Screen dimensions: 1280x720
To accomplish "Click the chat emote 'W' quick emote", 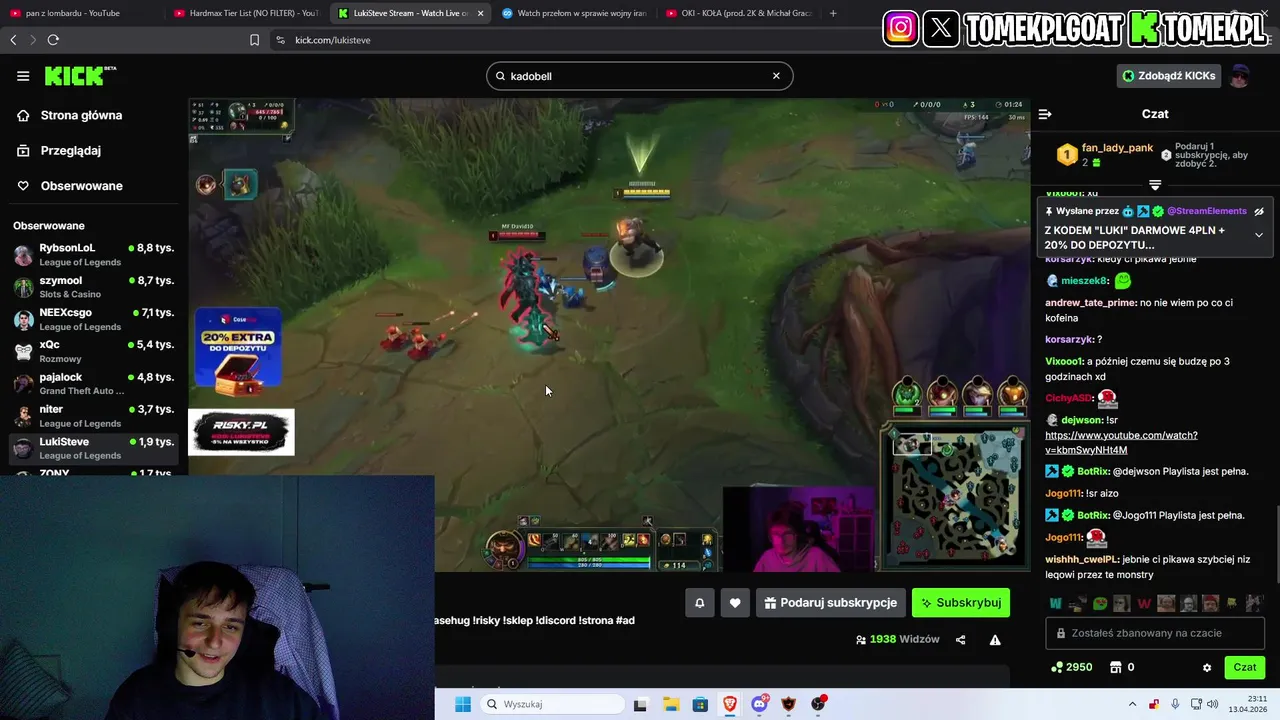I will pyautogui.click(x=1056, y=603).
